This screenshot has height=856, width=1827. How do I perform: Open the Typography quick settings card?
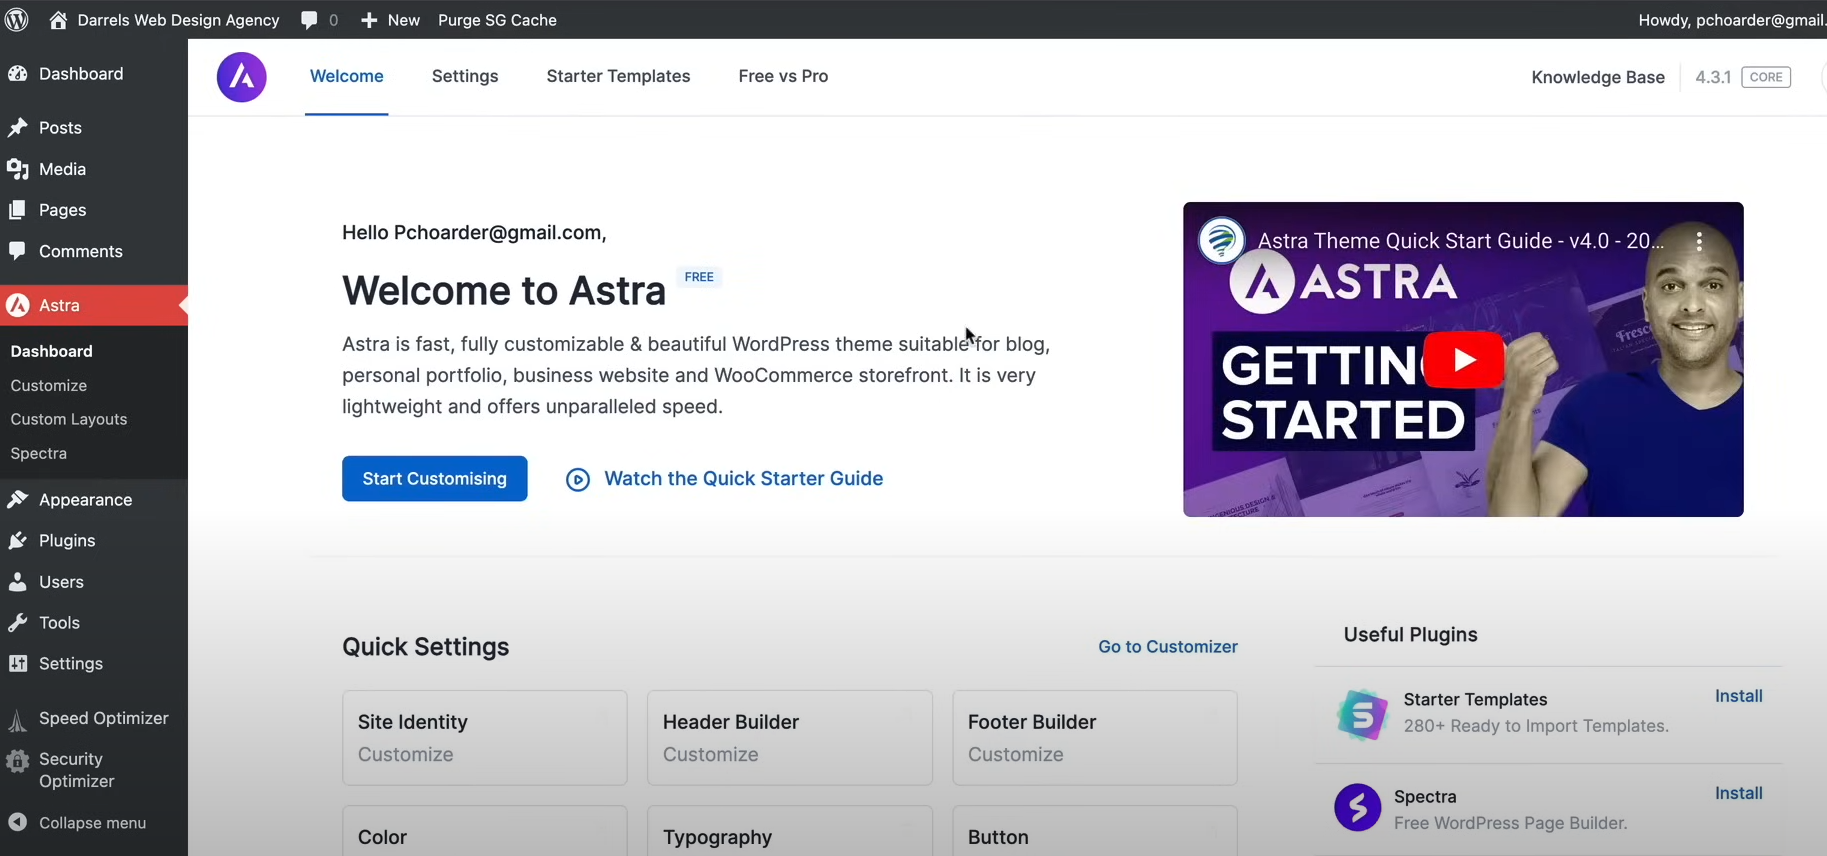pos(790,831)
